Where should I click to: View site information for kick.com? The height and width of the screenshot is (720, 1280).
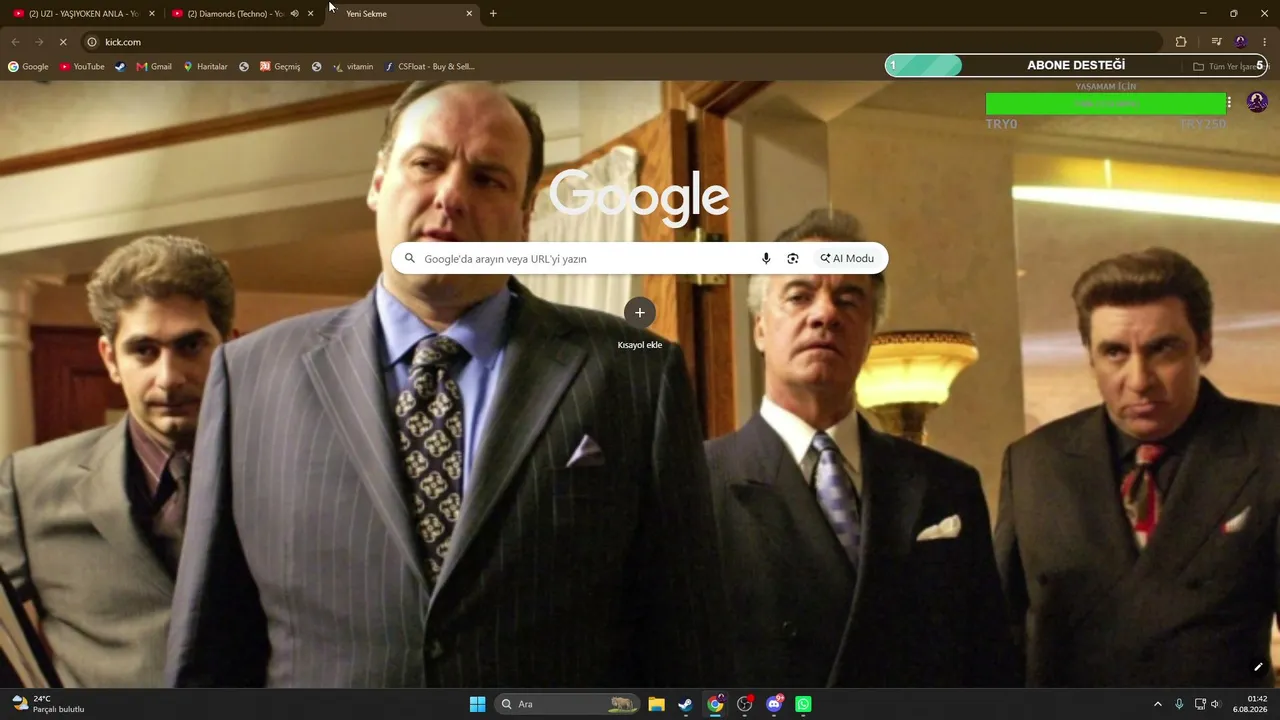(92, 42)
